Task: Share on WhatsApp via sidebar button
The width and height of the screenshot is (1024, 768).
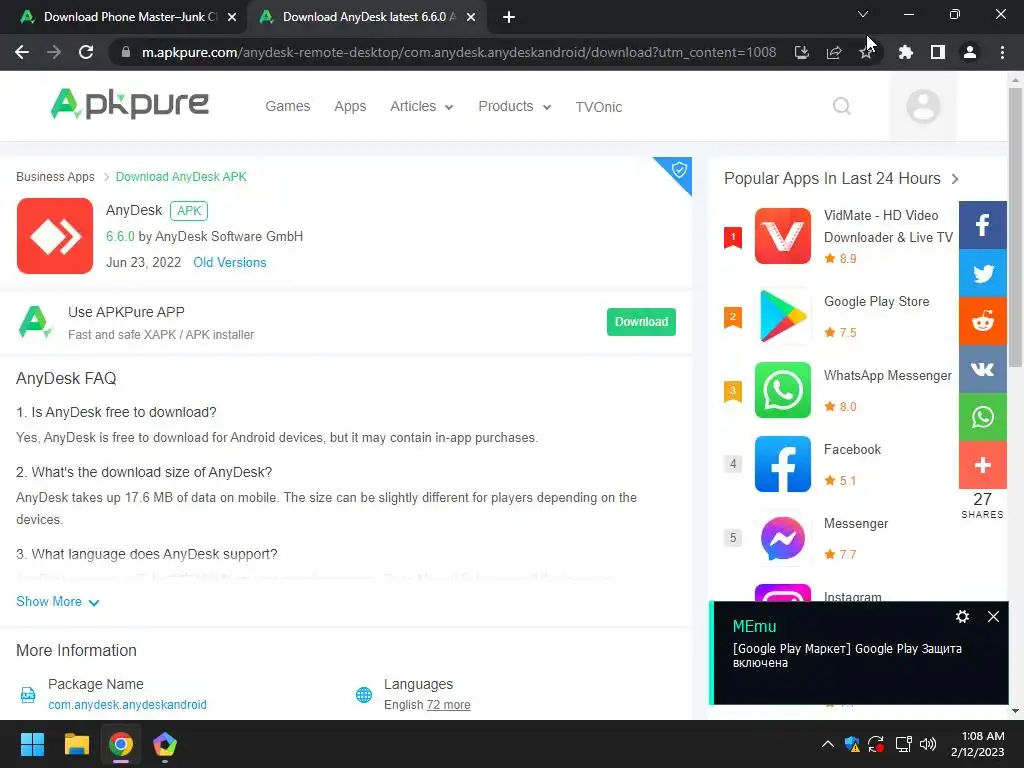Action: (982, 417)
